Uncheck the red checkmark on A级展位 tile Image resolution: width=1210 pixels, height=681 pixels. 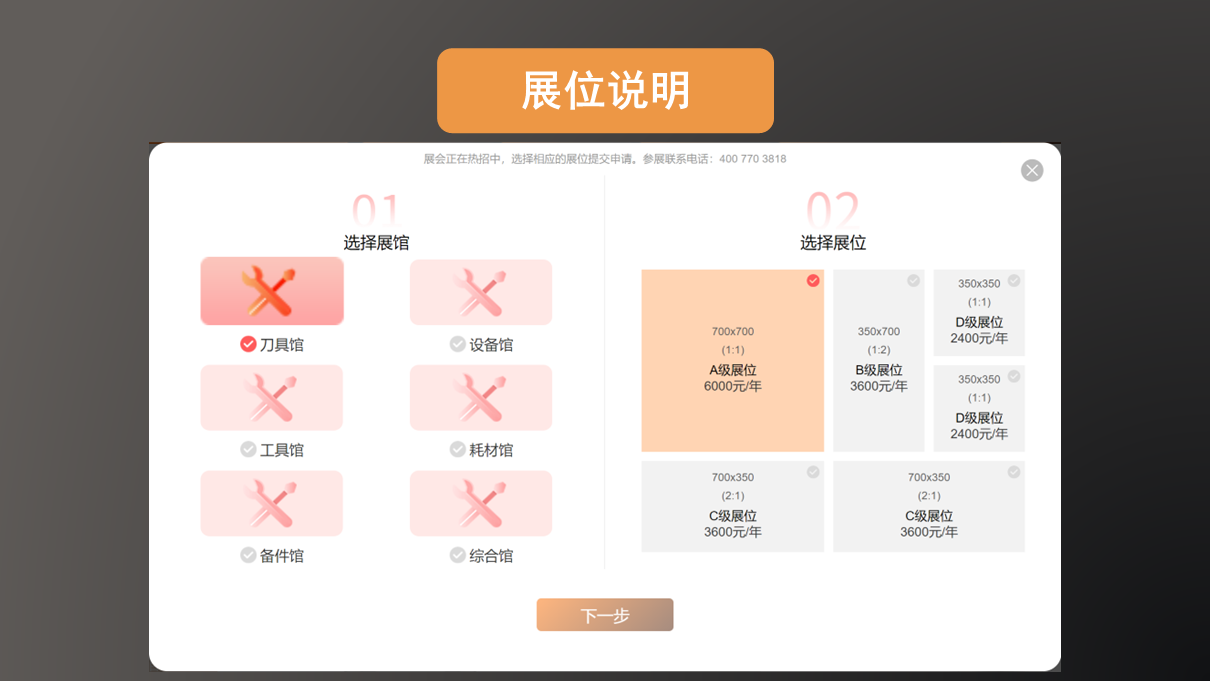coord(813,281)
